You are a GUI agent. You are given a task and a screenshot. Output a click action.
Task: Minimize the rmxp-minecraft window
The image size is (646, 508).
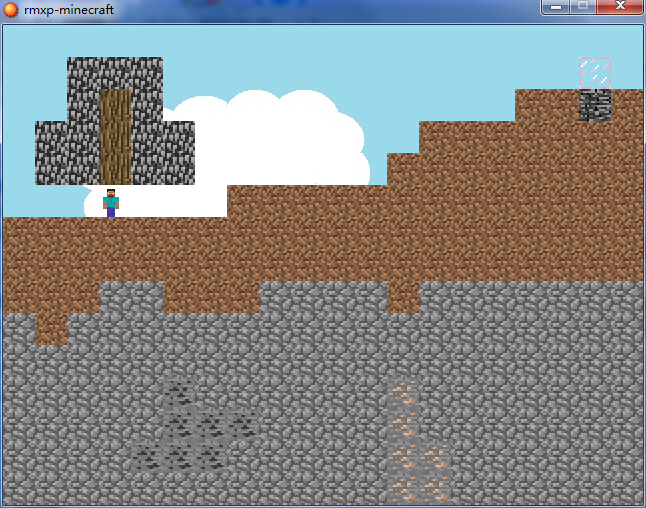coord(556,7)
